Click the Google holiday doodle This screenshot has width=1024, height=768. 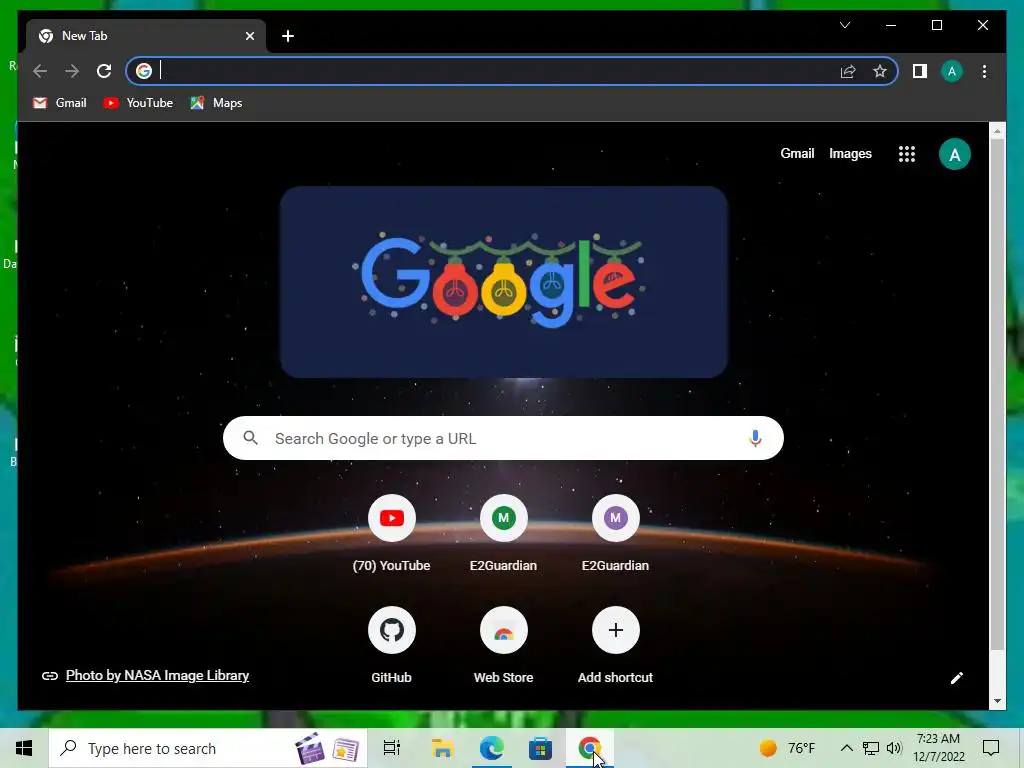pos(504,281)
